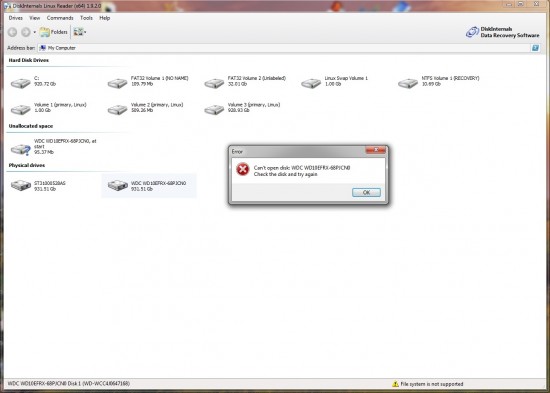Click status bar text WDC WD10EFRX Disk 1
This screenshot has width=550, height=393.
(x=69, y=384)
